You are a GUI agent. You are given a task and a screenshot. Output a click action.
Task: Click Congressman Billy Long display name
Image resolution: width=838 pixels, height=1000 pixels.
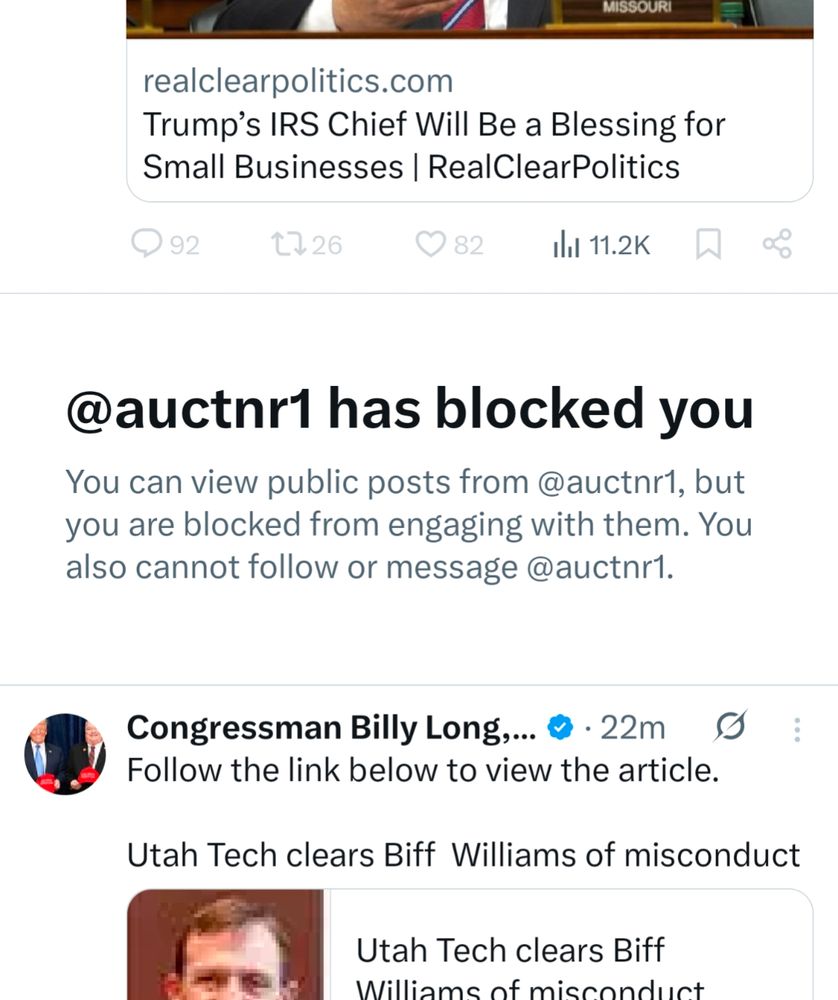coord(332,729)
